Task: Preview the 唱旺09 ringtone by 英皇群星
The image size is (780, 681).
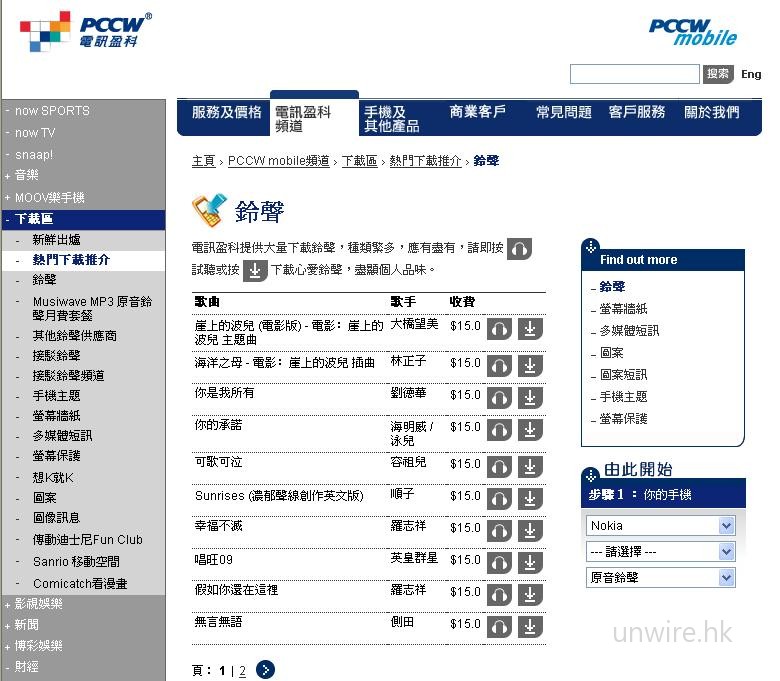Action: [499, 563]
